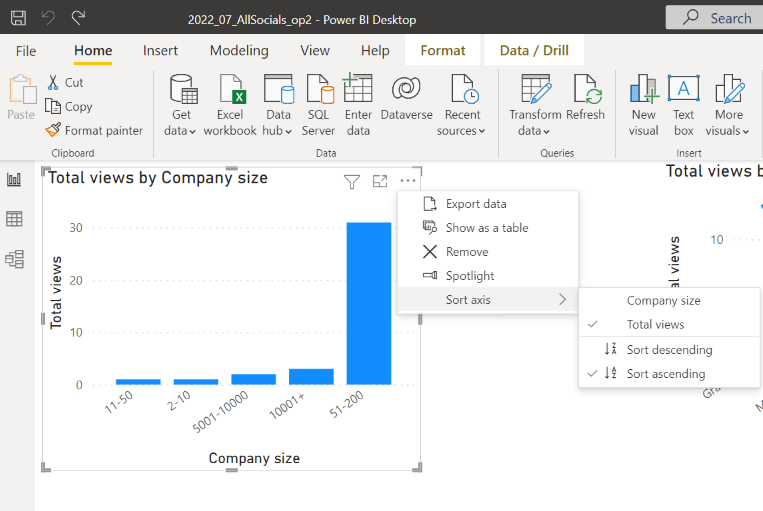Click the More options ellipsis on visual
This screenshot has height=511, width=763.
coord(408,181)
